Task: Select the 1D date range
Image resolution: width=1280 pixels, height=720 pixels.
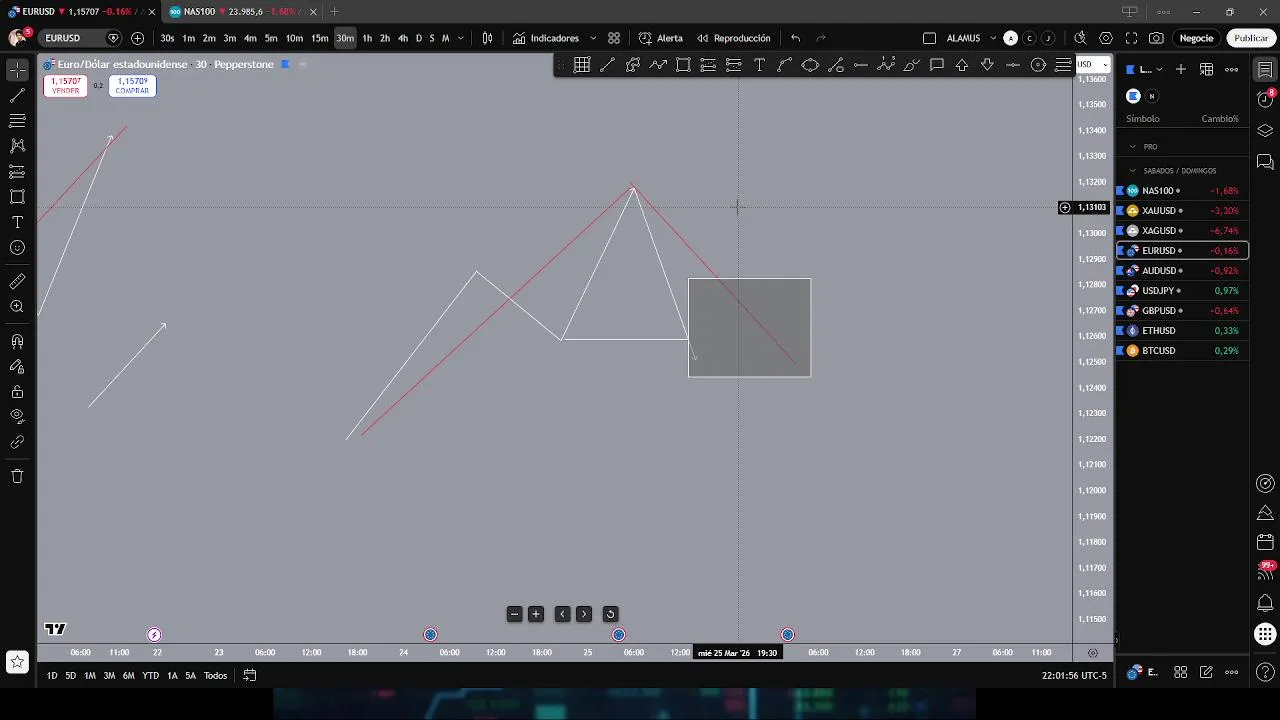Action: pyautogui.click(x=52, y=676)
